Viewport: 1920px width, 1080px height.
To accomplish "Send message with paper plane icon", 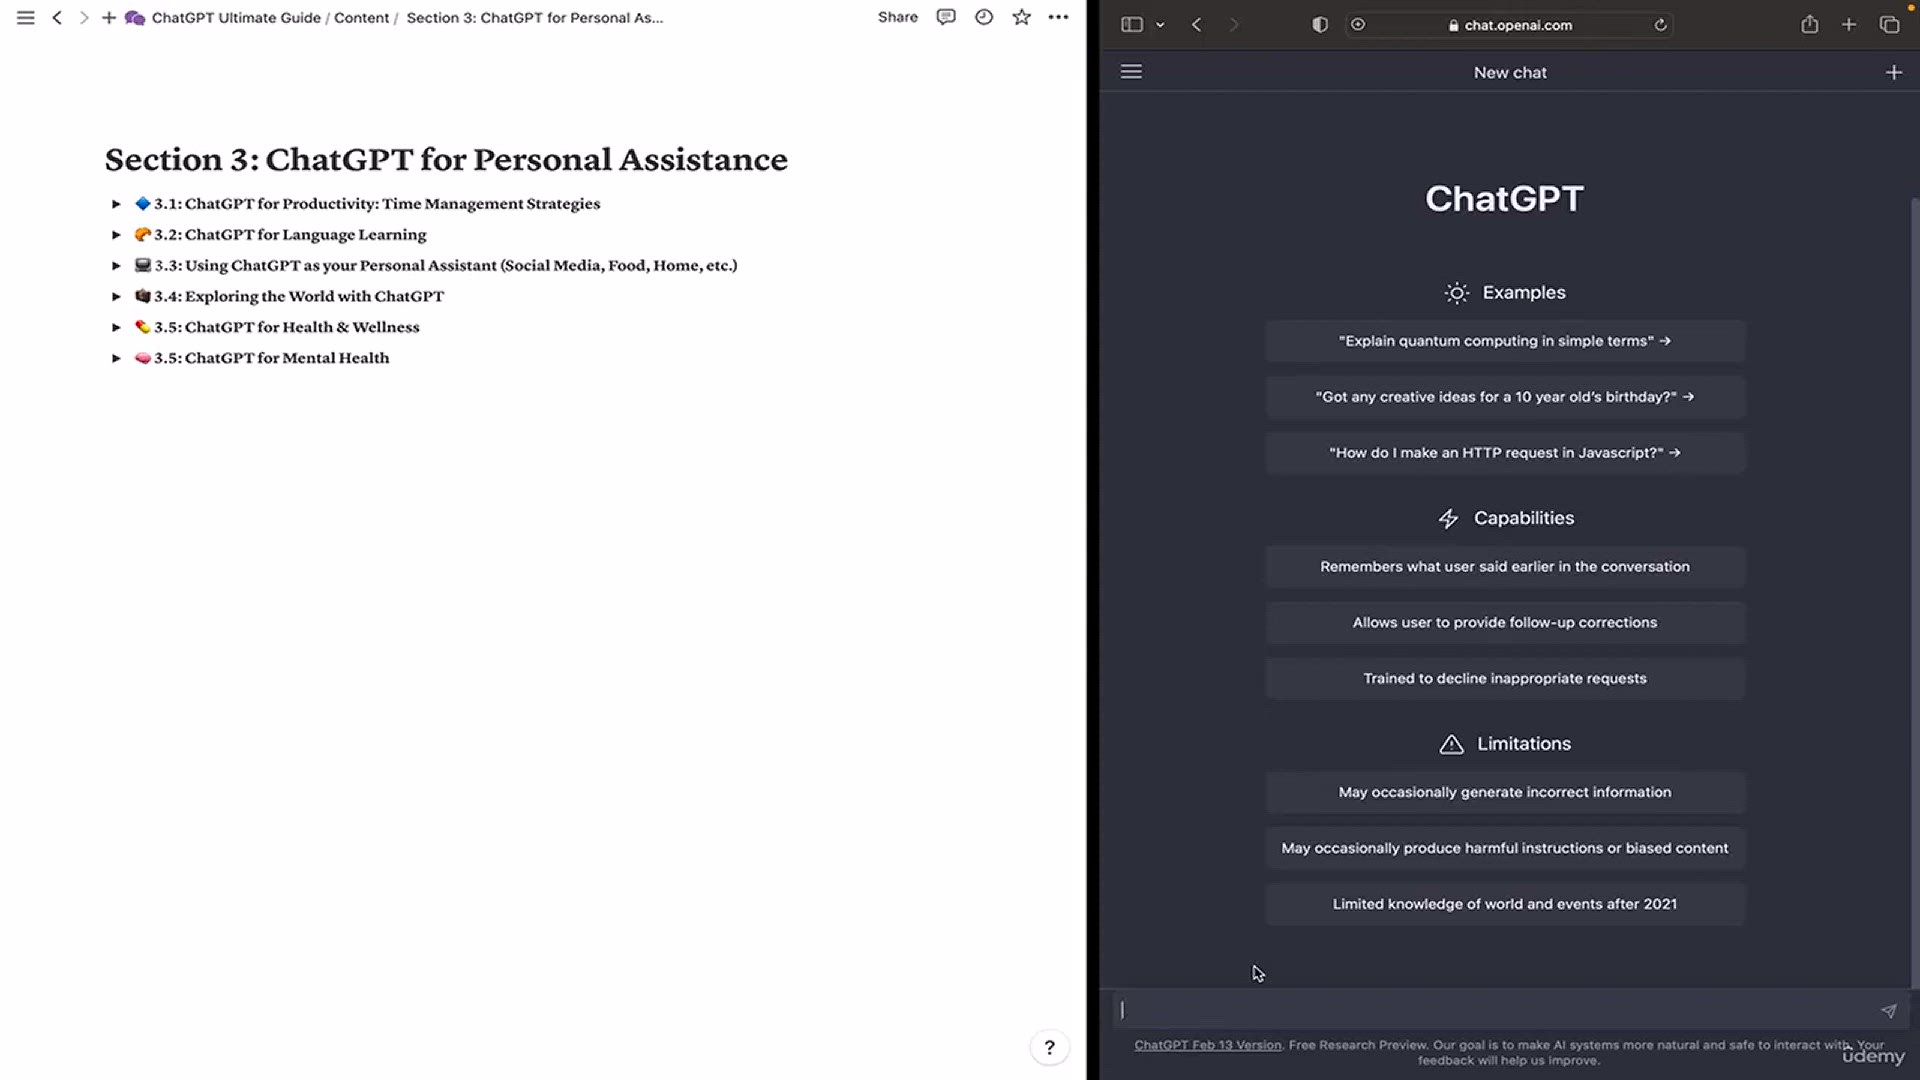I will (1888, 1011).
